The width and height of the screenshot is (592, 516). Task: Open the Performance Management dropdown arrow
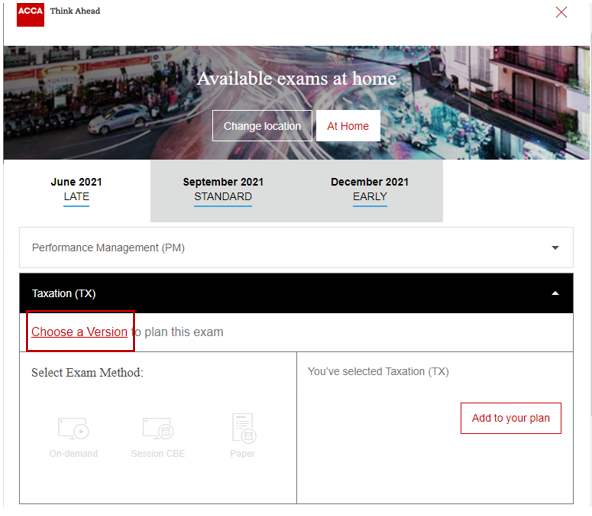point(555,248)
